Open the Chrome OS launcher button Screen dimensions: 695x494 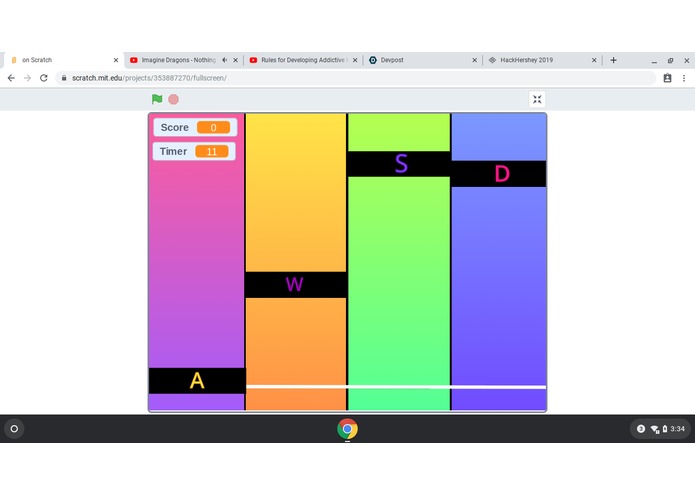[x=14, y=429]
